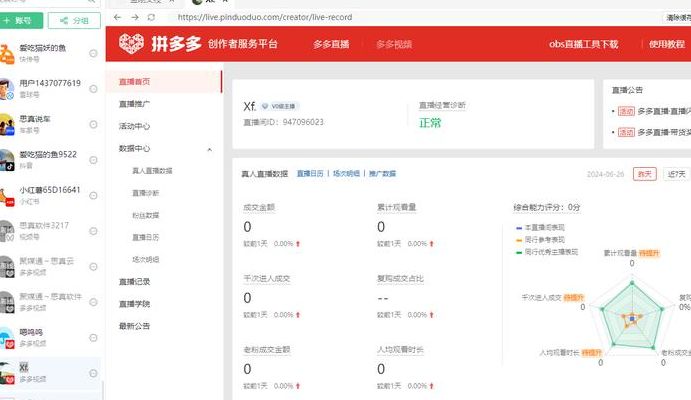Select the 近7天 date range button
The height and width of the screenshot is (400, 691).
click(676, 174)
